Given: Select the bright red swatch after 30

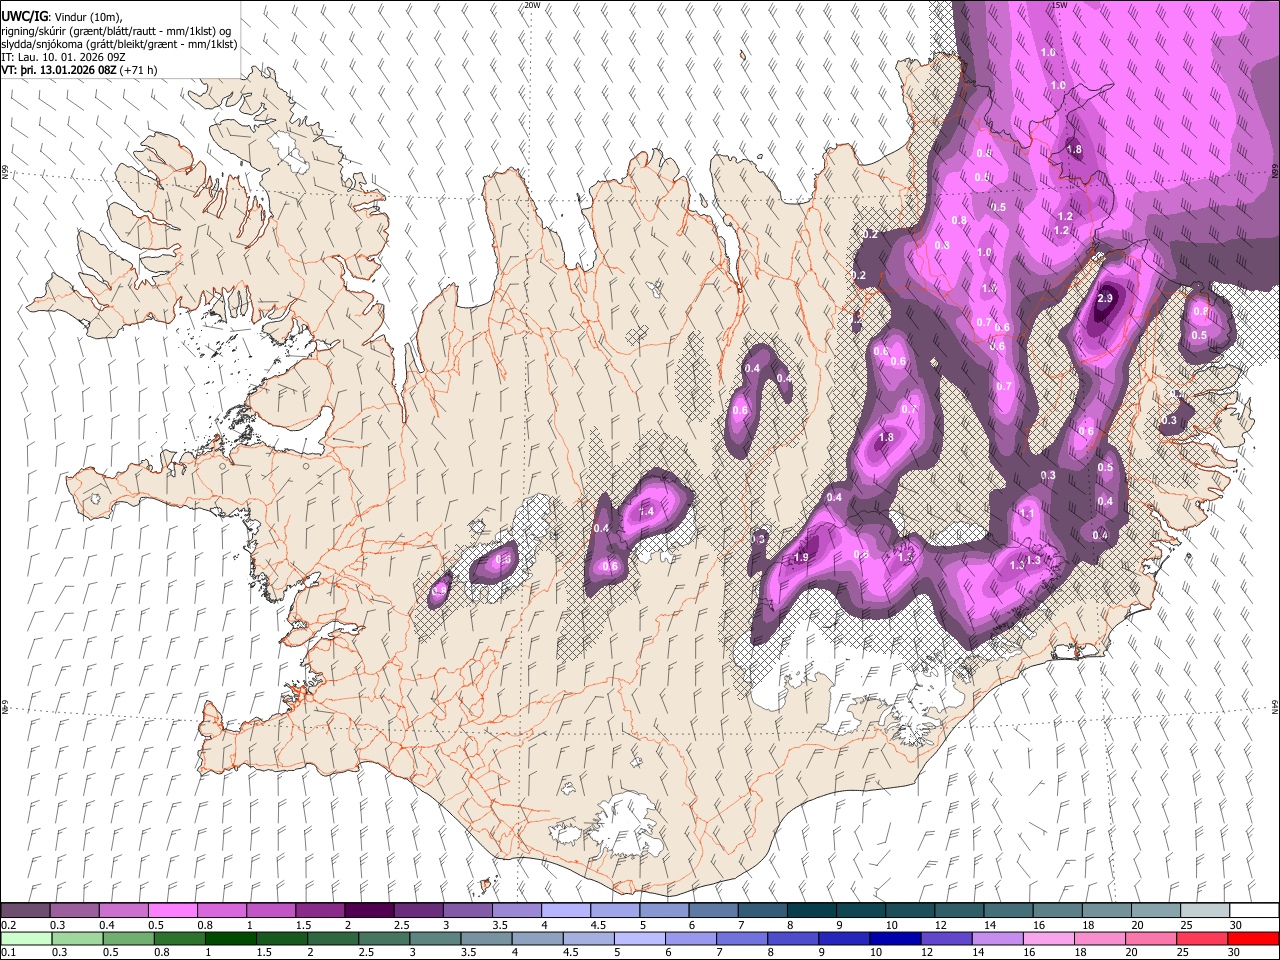Looking at the screenshot, I should (x=1253, y=938).
